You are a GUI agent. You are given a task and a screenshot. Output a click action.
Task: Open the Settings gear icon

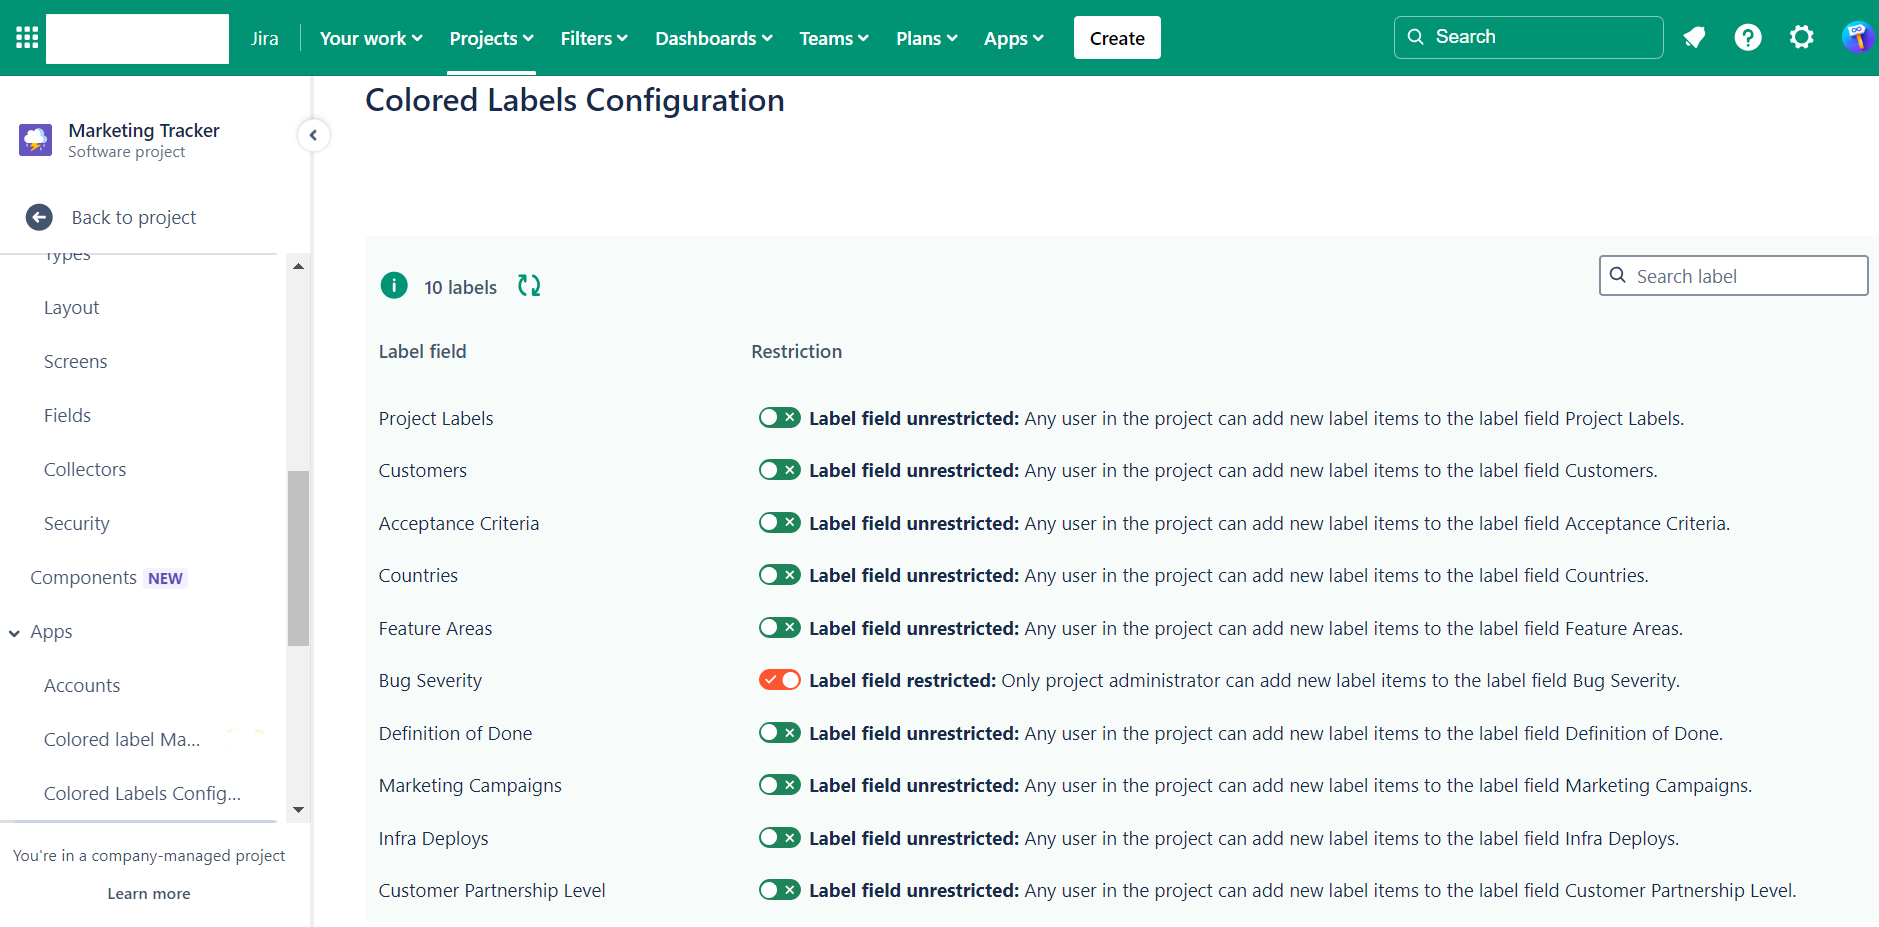pos(1801,38)
